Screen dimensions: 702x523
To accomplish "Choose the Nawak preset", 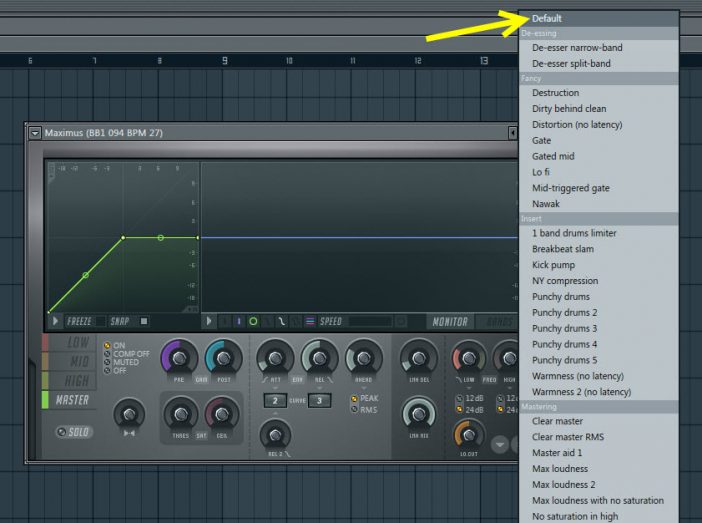I will (599, 204).
